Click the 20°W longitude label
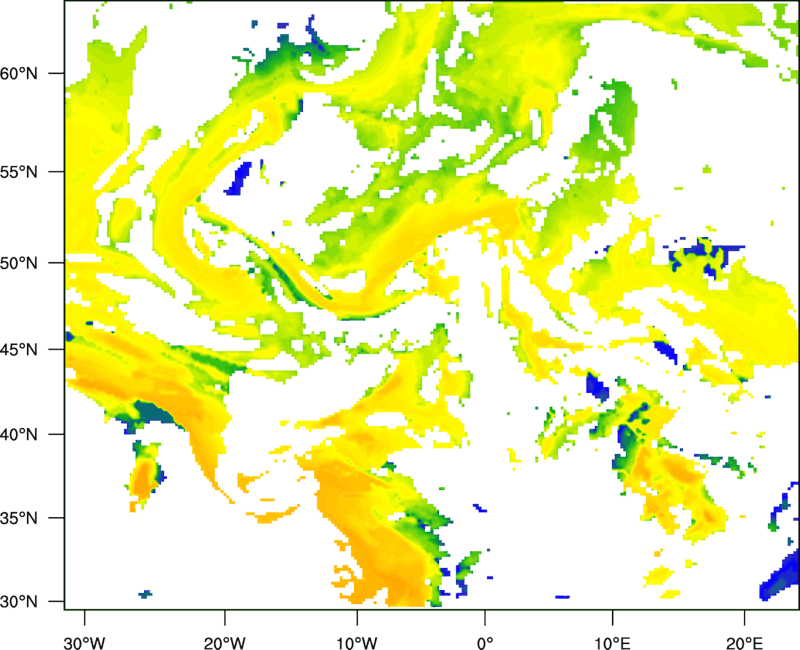 (x=224, y=643)
